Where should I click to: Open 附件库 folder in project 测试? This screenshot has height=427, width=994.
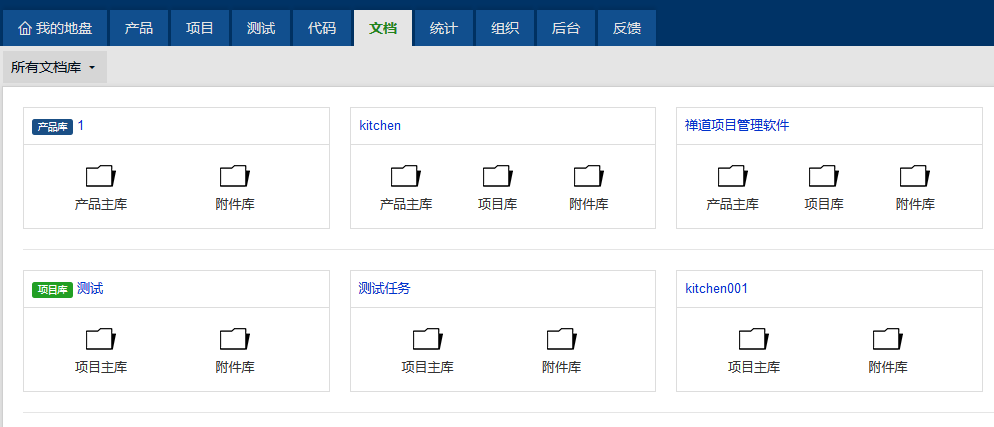235,350
